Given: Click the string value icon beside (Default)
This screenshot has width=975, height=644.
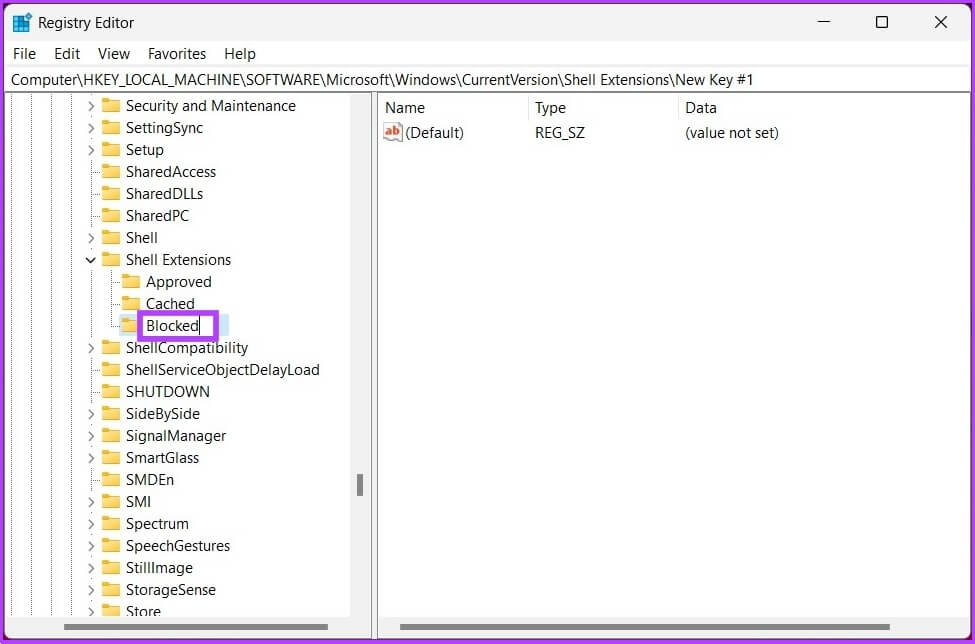Looking at the screenshot, I should click(392, 132).
